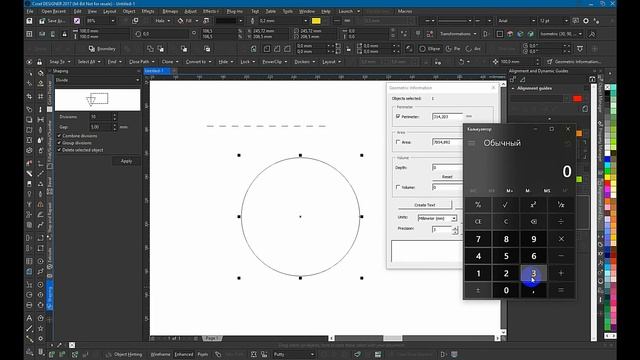Click the calculator decimal comma key
This screenshot has width=640, height=360.
click(x=533, y=290)
